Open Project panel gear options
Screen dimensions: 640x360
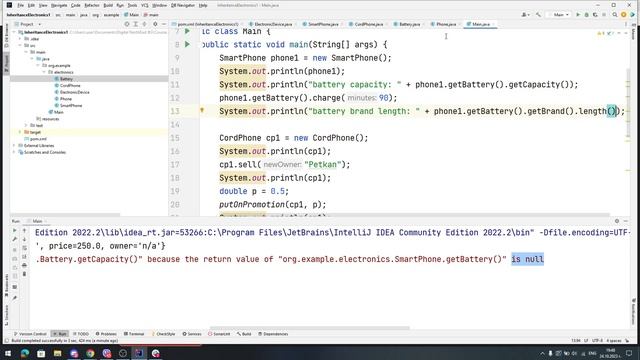(x=155, y=24)
